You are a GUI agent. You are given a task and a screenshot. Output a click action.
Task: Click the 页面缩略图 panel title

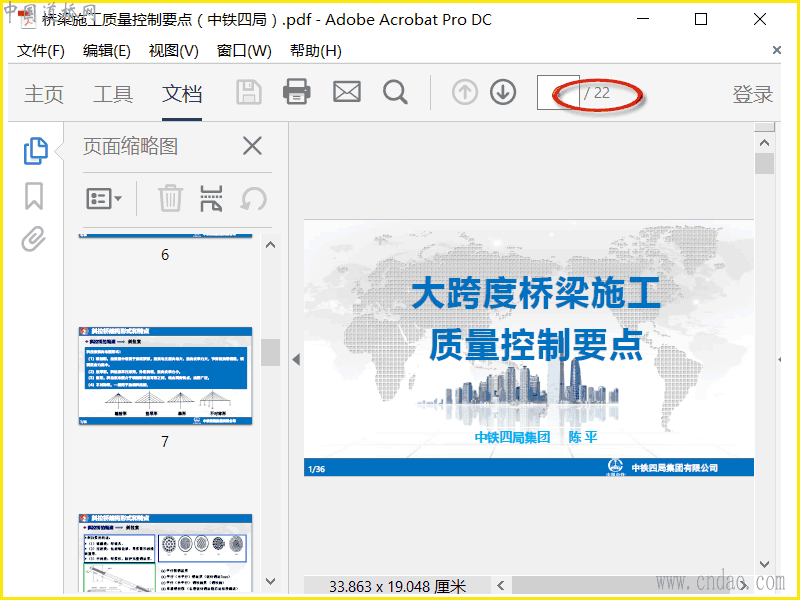pyautogui.click(x=131, y=146)
